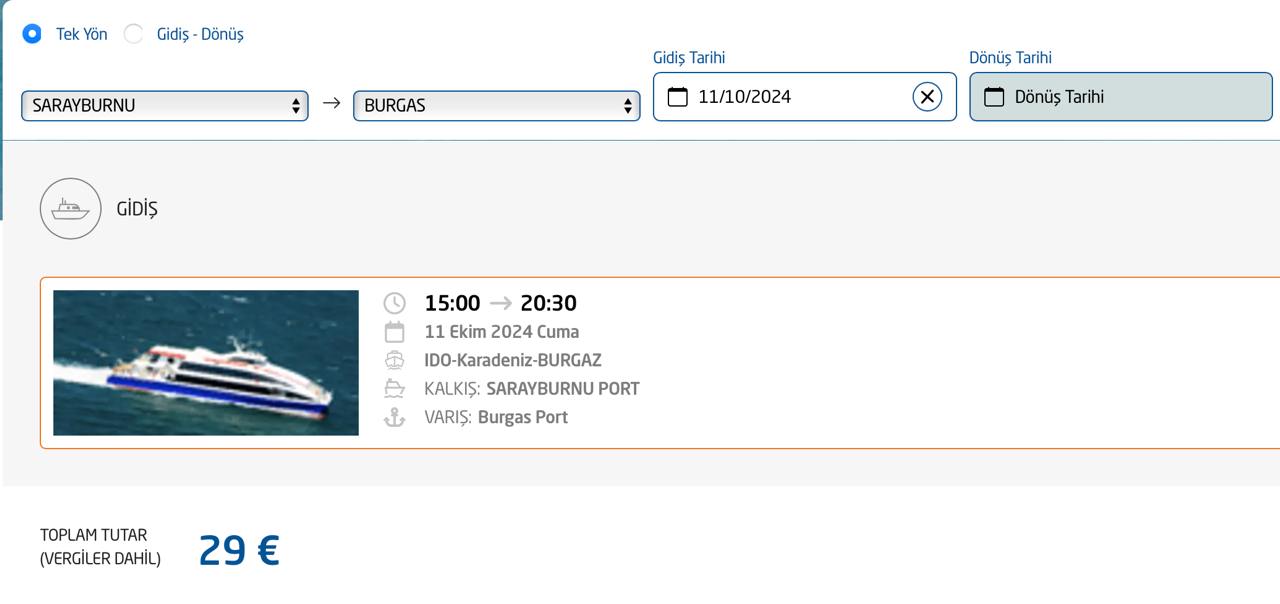Open the BURGAS arrival port dropdown
The width and height of the screenshot is (1280, 604).
pyautogui.click(x=496, y=105)
